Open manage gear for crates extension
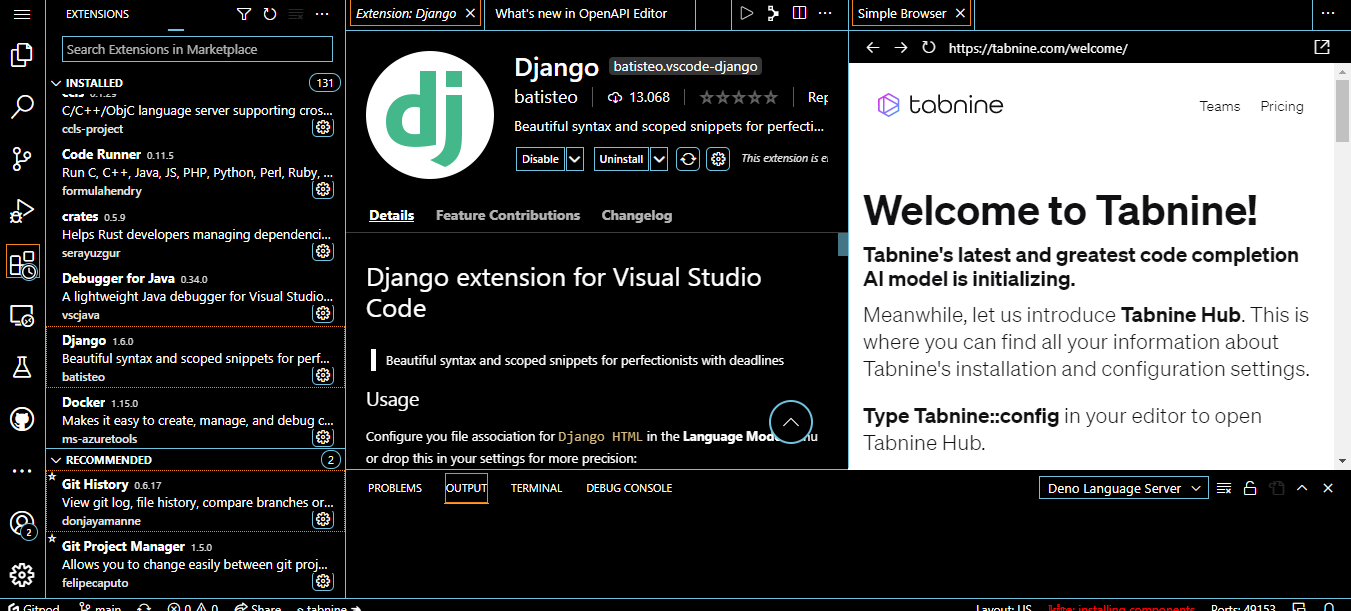This screenshot has width=1351, height=611. [x=323, y=251]
